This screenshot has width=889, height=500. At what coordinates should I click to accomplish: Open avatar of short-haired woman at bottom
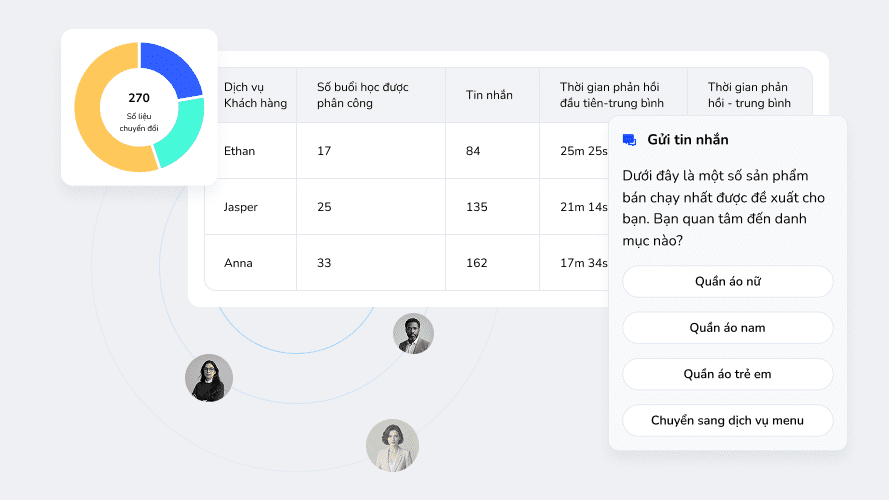(392, 445)
